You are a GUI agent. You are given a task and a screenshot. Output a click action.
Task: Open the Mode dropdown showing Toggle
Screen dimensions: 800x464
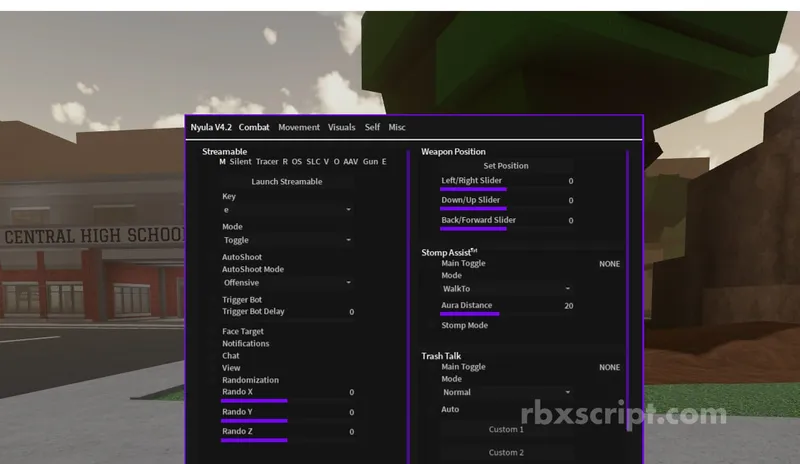287,240
